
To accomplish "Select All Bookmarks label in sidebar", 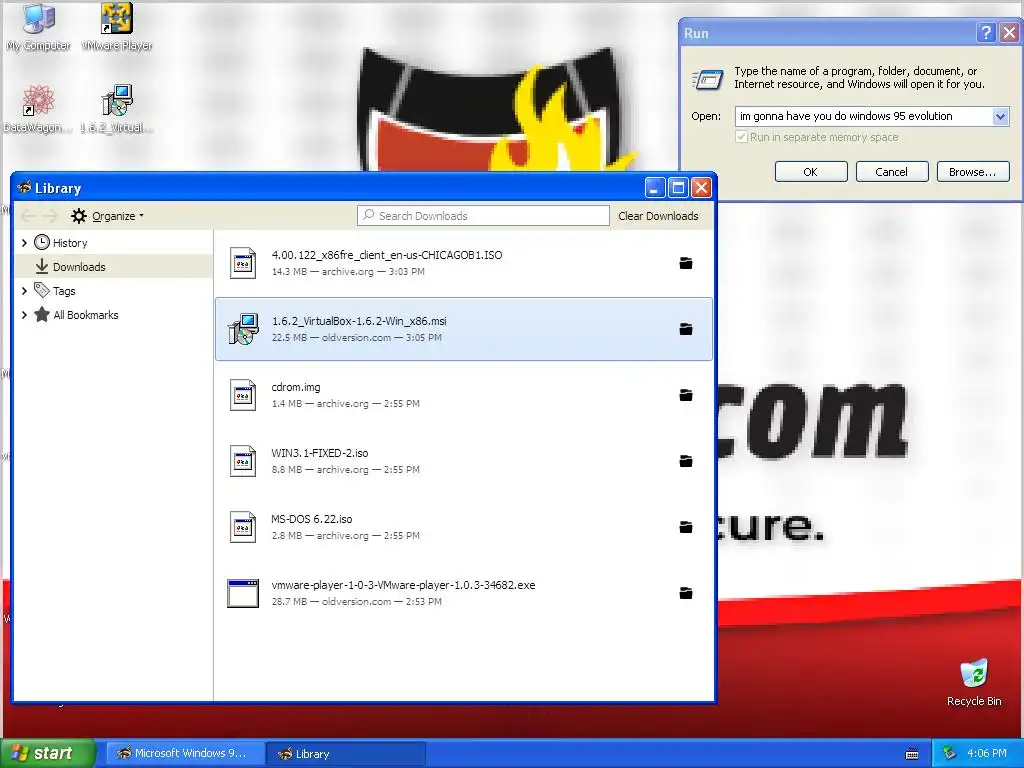I will click(86, 315).
